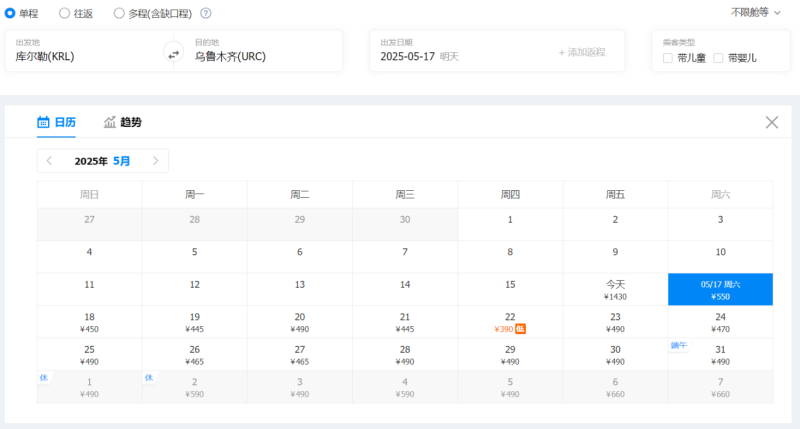Pick May 25 at ¥490
The image size is (800, 429).
point(89,355)
